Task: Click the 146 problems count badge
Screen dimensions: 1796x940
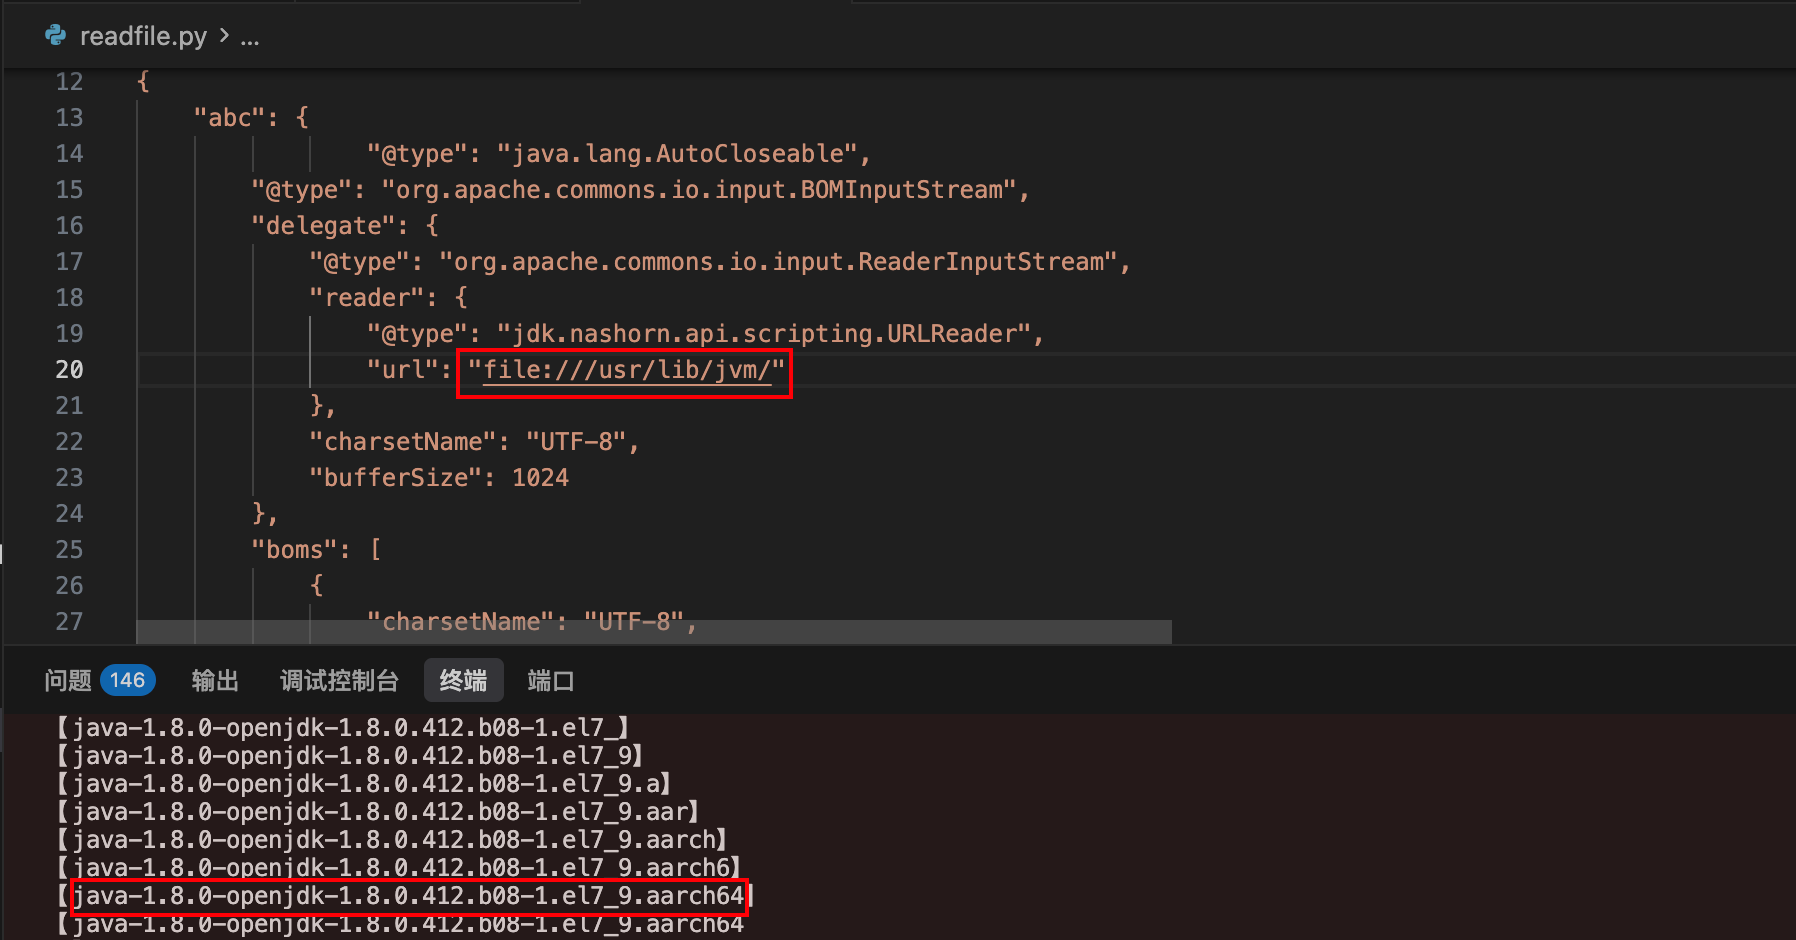Action: pos(127,681)
